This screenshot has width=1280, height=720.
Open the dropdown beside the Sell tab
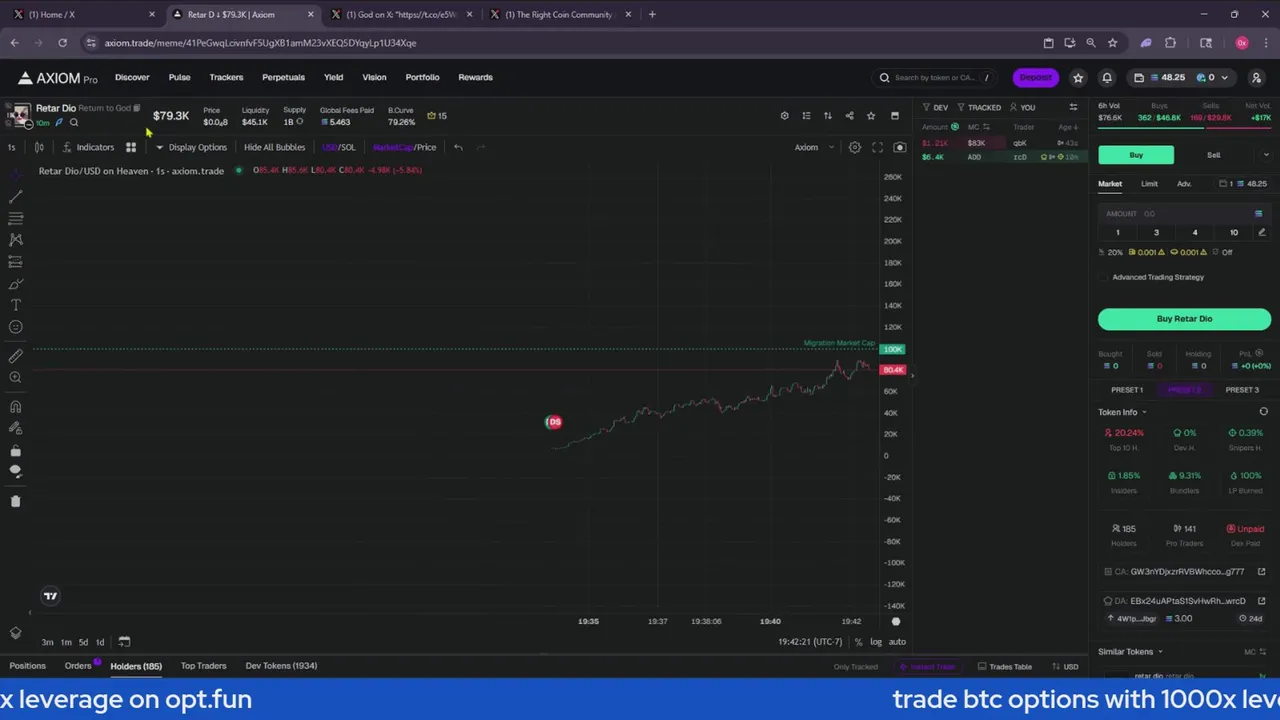1266,155
